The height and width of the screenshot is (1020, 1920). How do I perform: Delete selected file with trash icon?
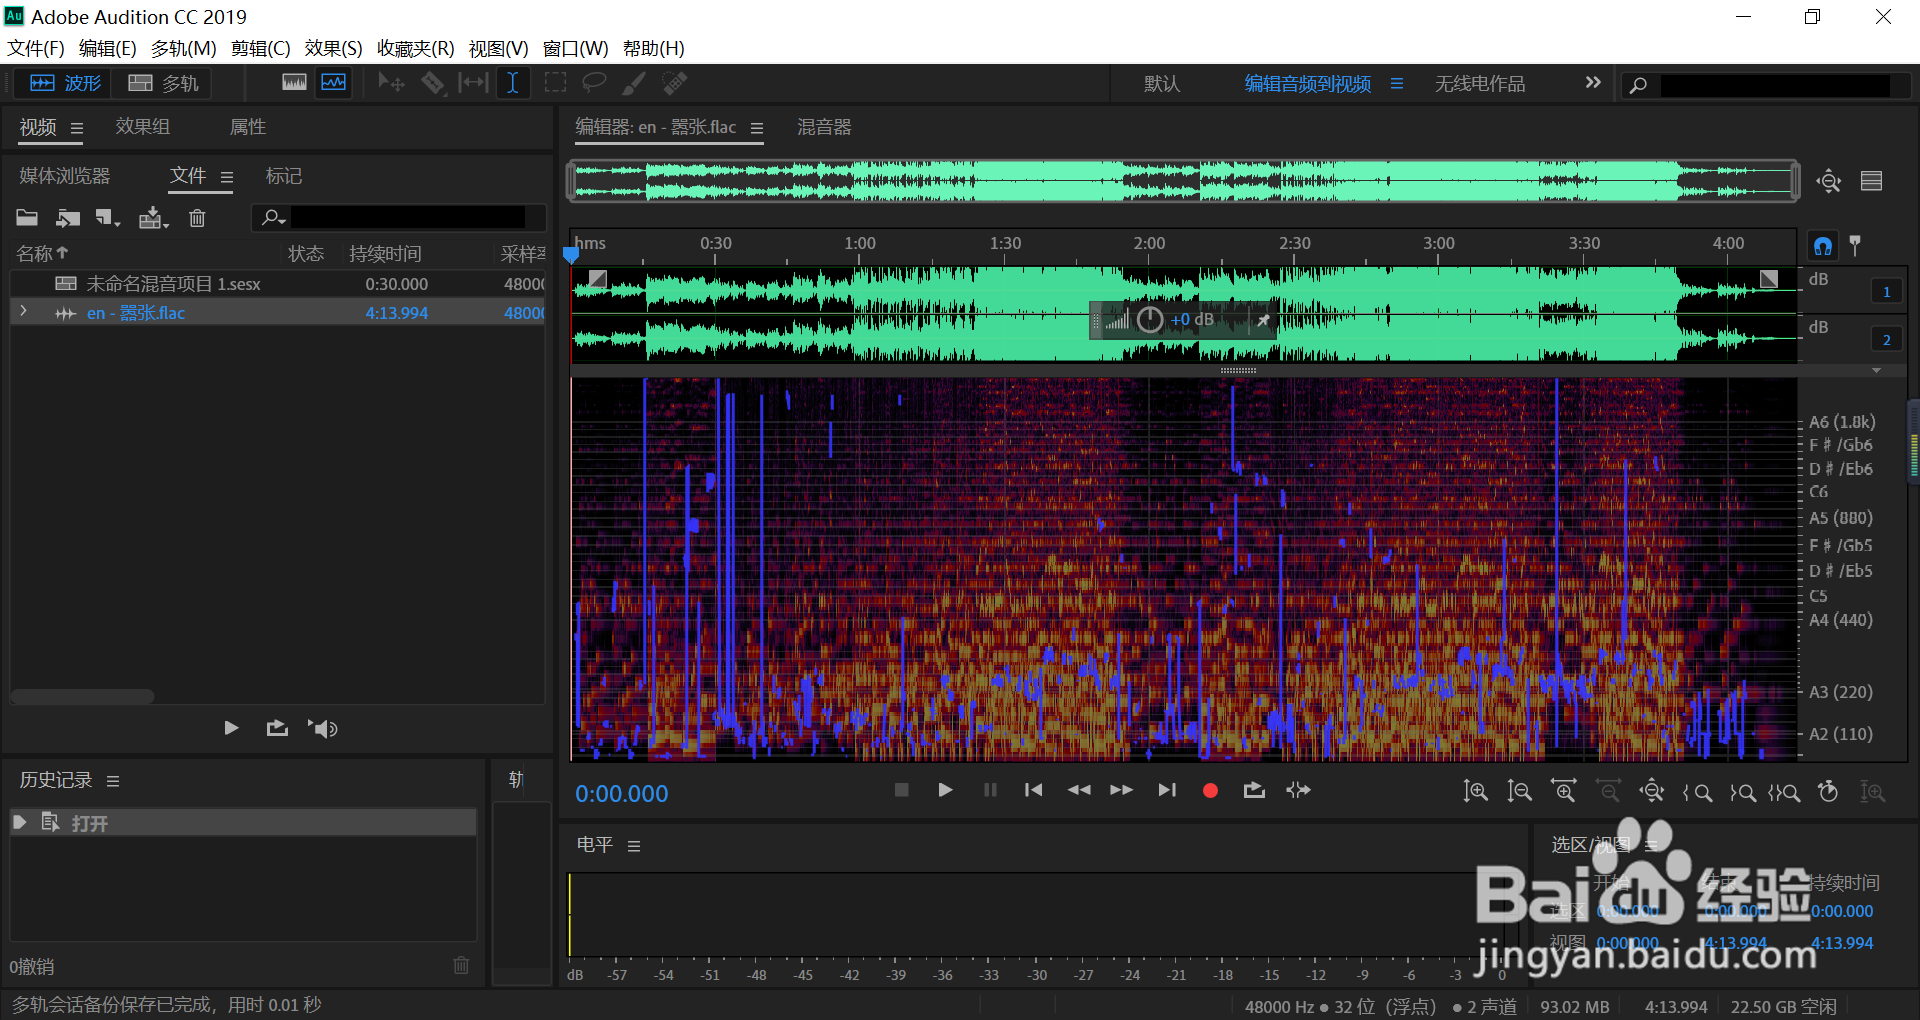[x=197, y=217]
